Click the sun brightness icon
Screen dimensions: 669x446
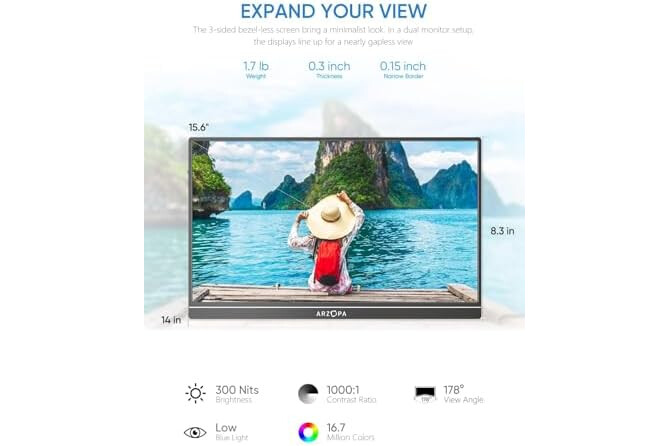pyautogui.click(x=195, y=394)
